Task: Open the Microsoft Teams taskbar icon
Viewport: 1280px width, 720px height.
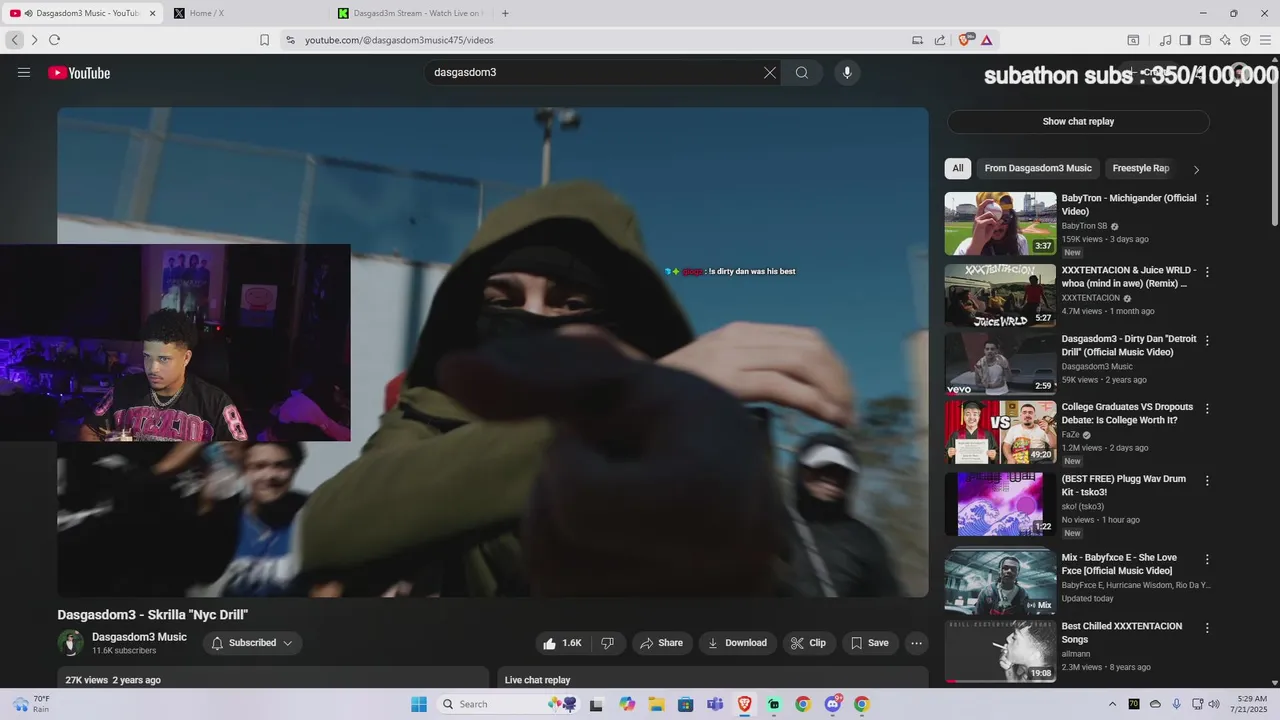Action: click(x=715, y=704)
